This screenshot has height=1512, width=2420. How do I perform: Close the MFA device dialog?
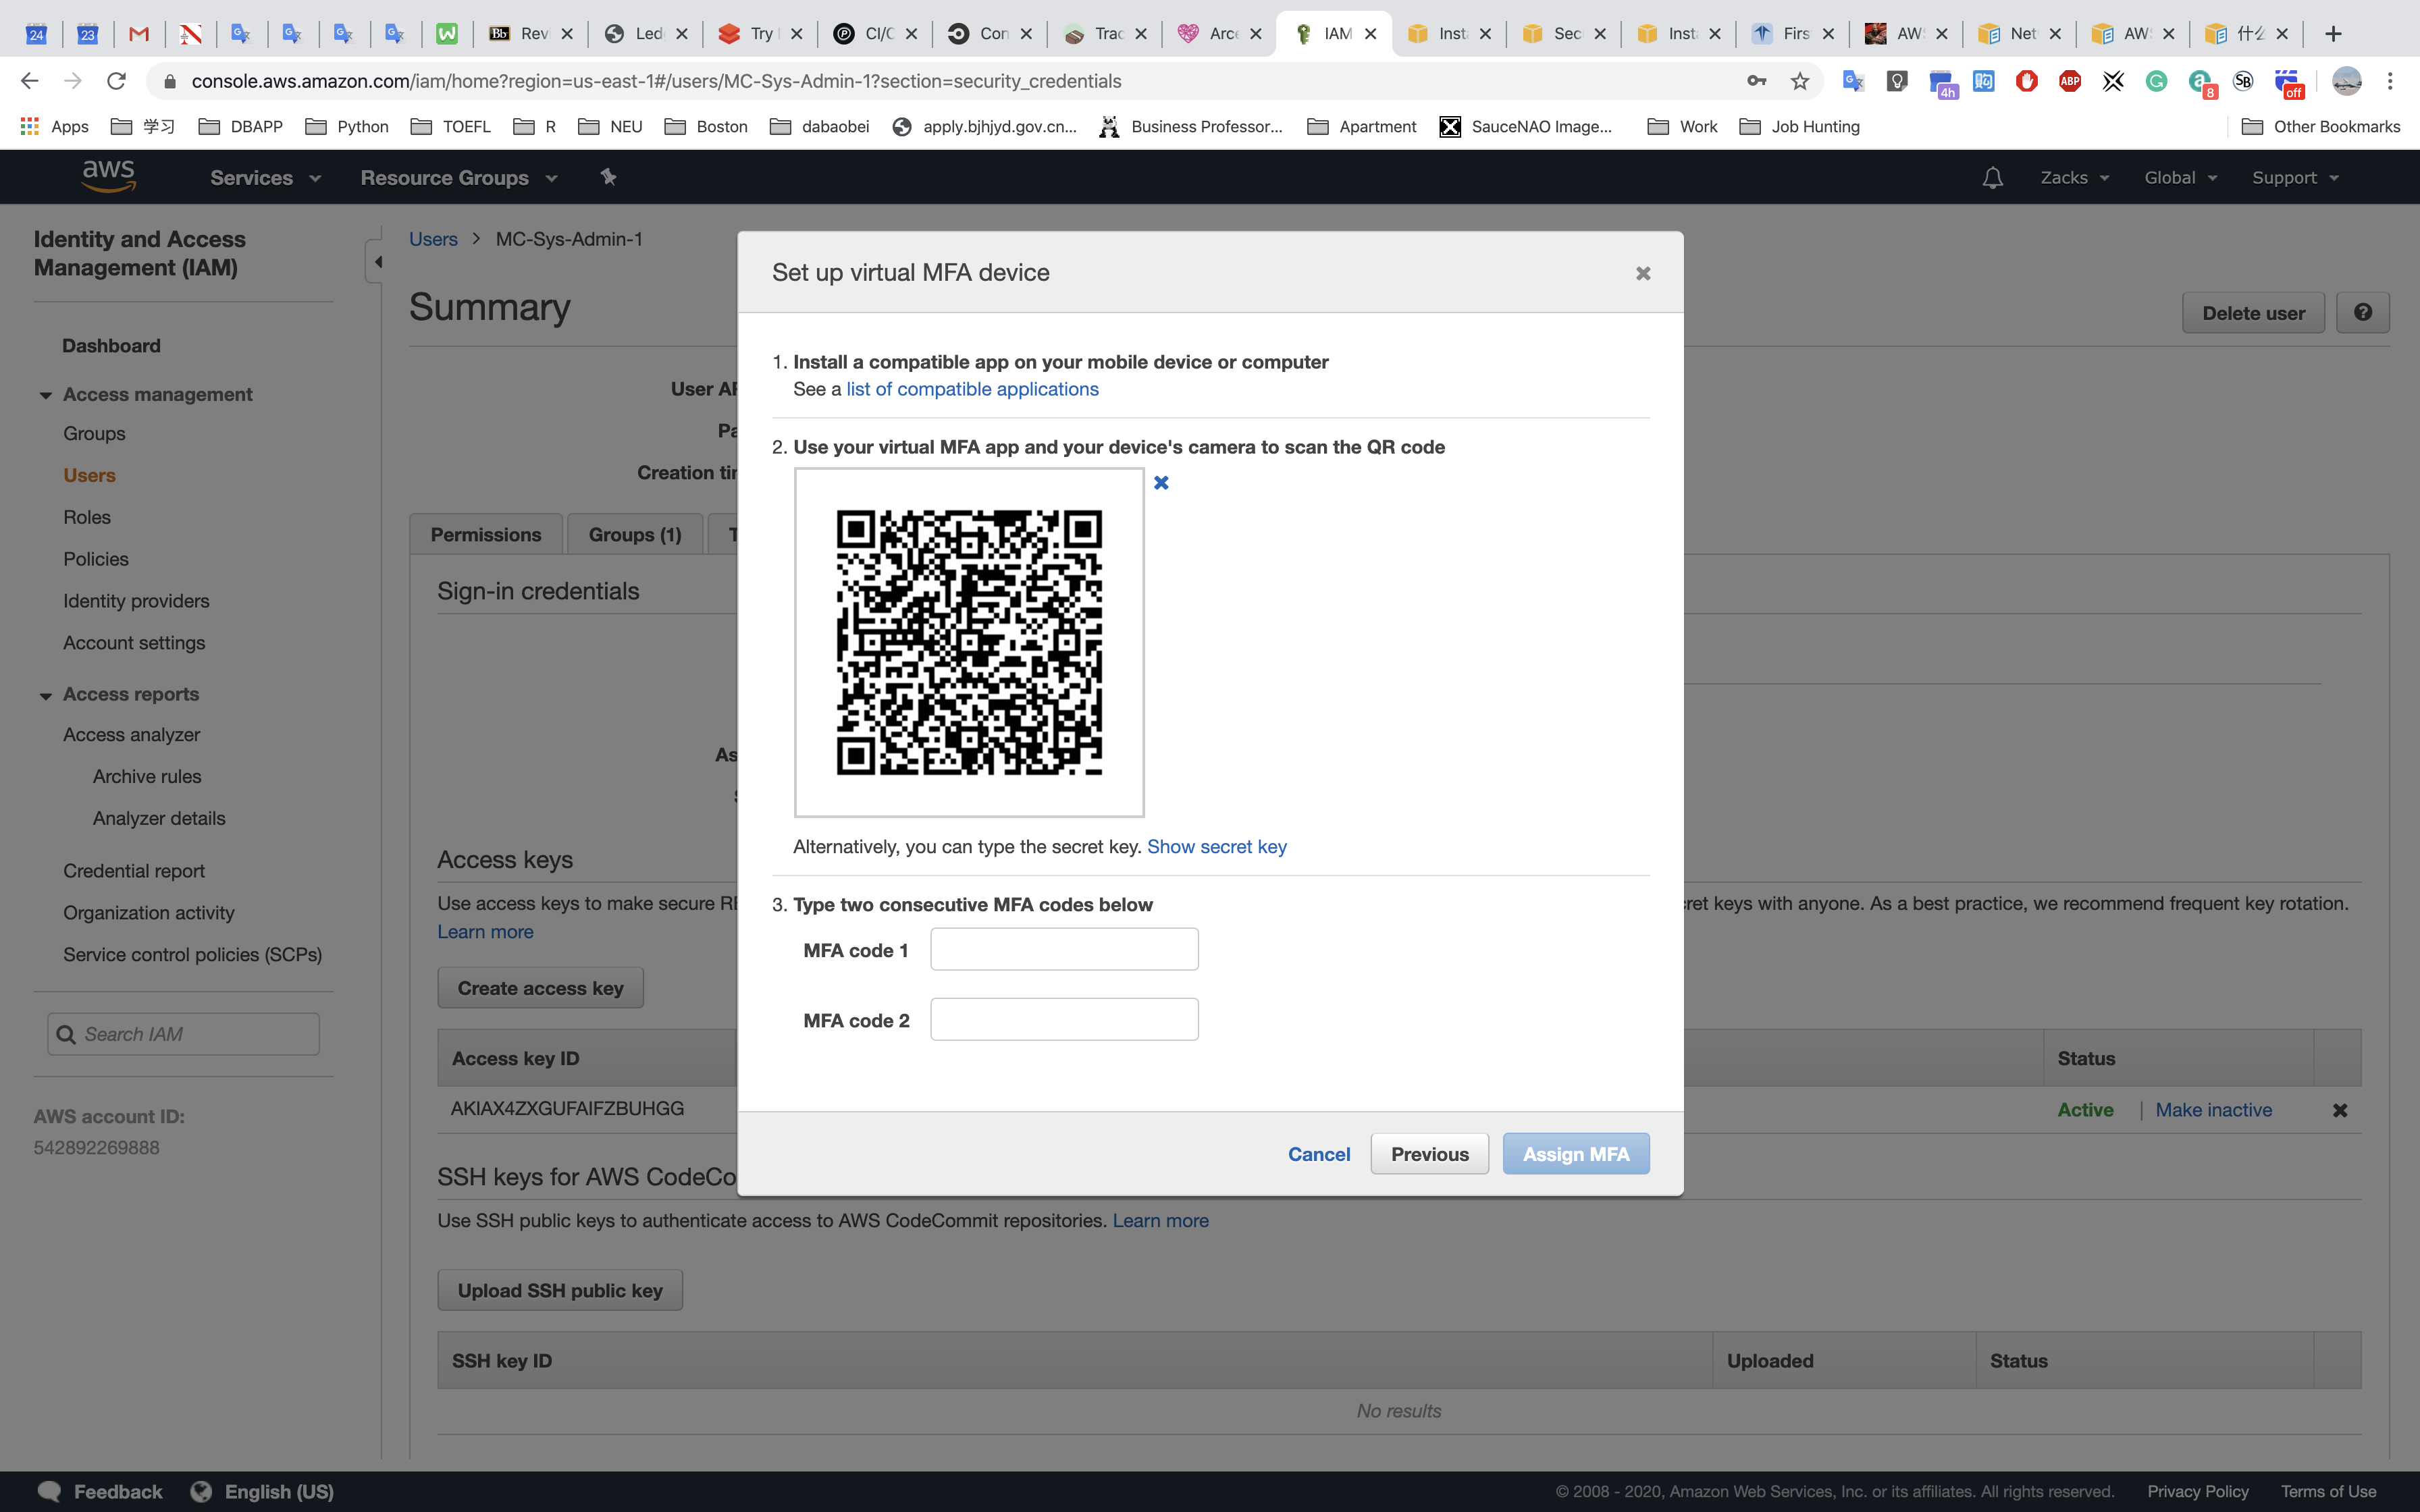pos(1643,273)
